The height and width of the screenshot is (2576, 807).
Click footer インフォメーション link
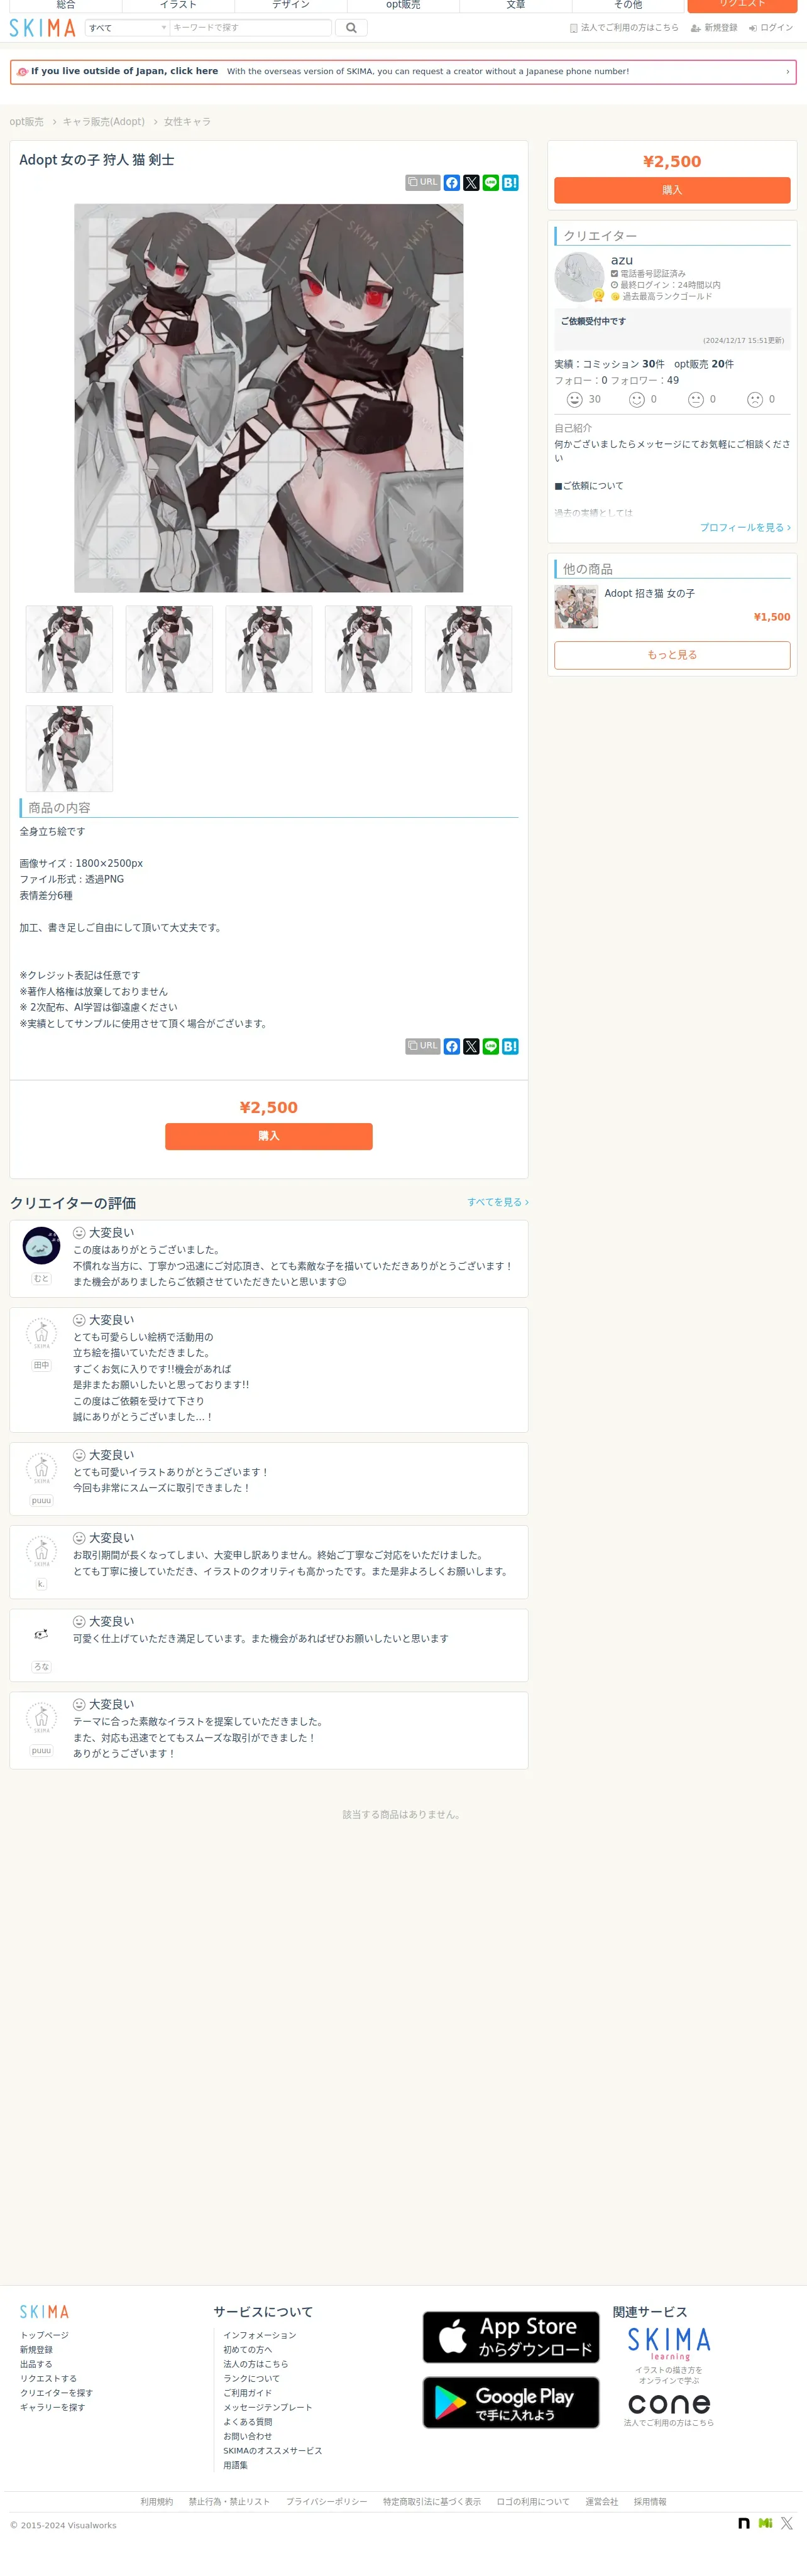pyautogui.click(x=260, y=2336)
